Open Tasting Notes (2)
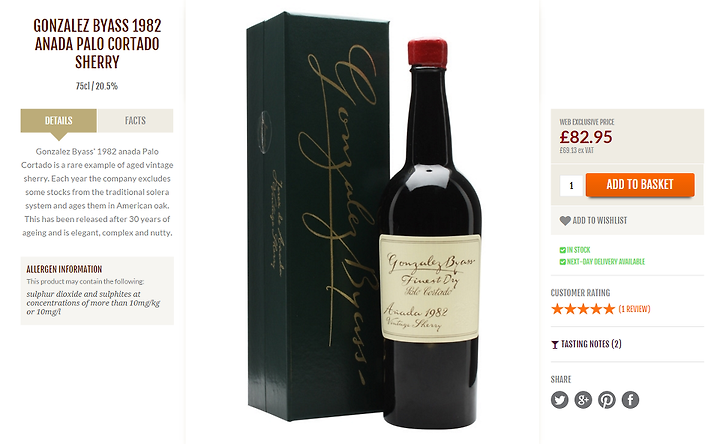 (591, 344)
